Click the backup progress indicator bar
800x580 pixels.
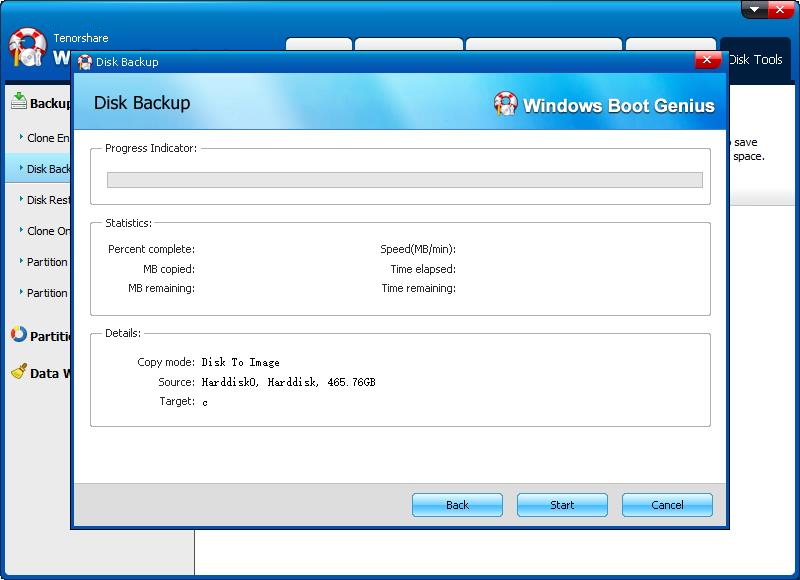pos(405,180)
